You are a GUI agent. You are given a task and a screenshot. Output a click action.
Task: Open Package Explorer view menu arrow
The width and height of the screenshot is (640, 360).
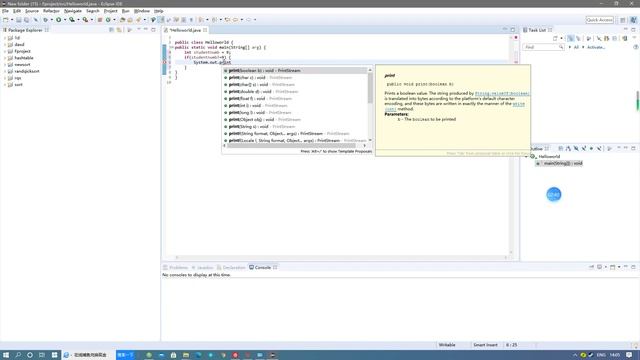(x=138, y=30)
